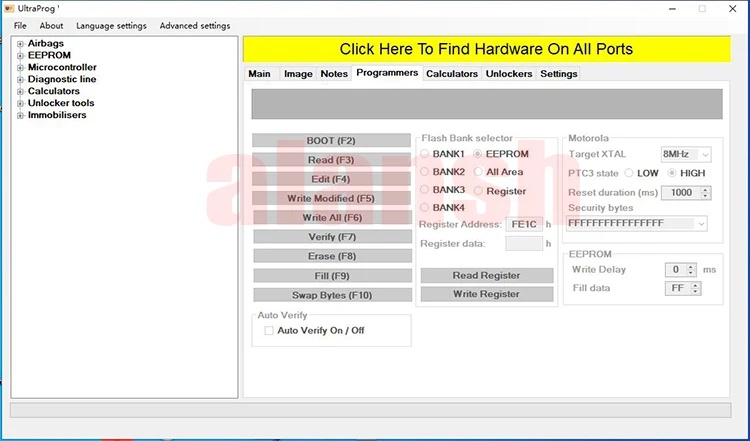Click the Fill (F9) button

[x=332, y=276]
